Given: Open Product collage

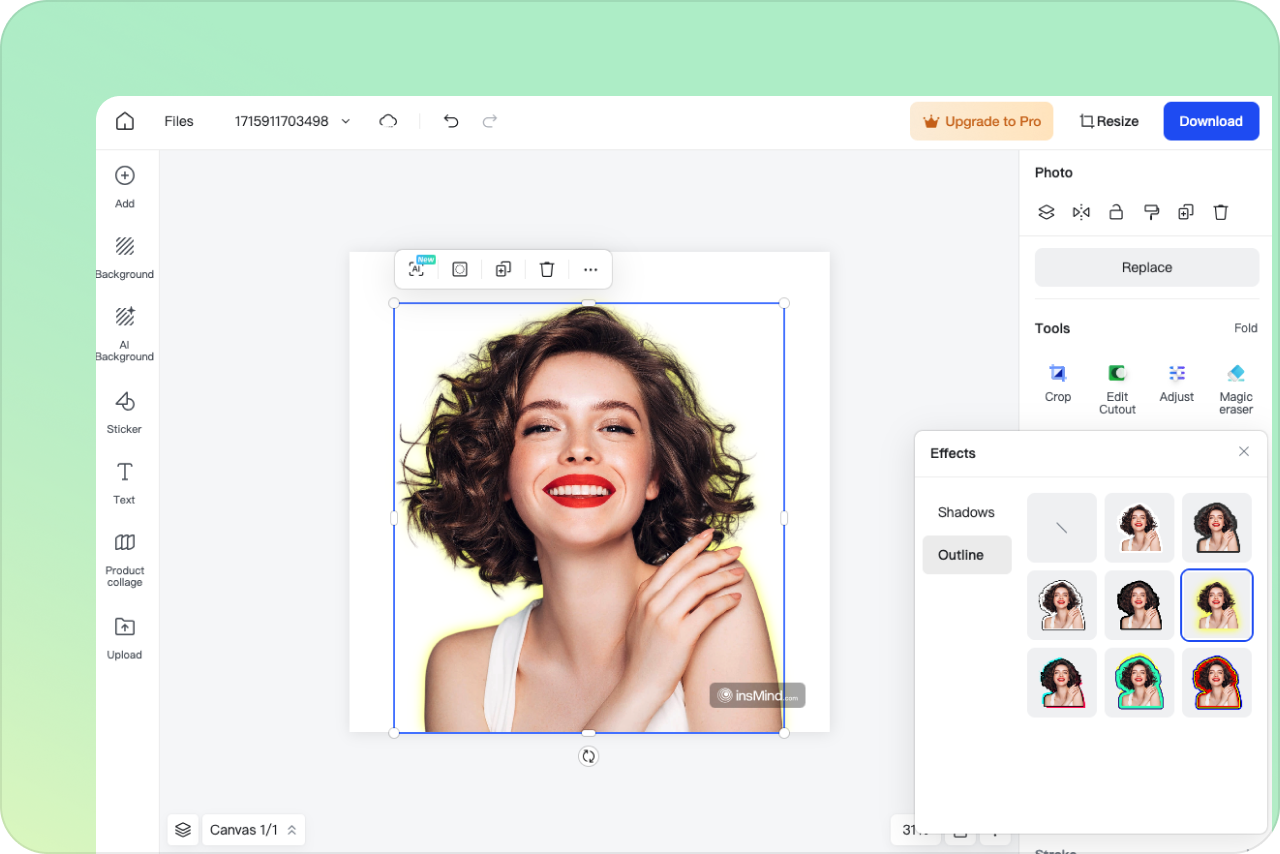Looking at the screenshot, I should click(x=125, y=560).
